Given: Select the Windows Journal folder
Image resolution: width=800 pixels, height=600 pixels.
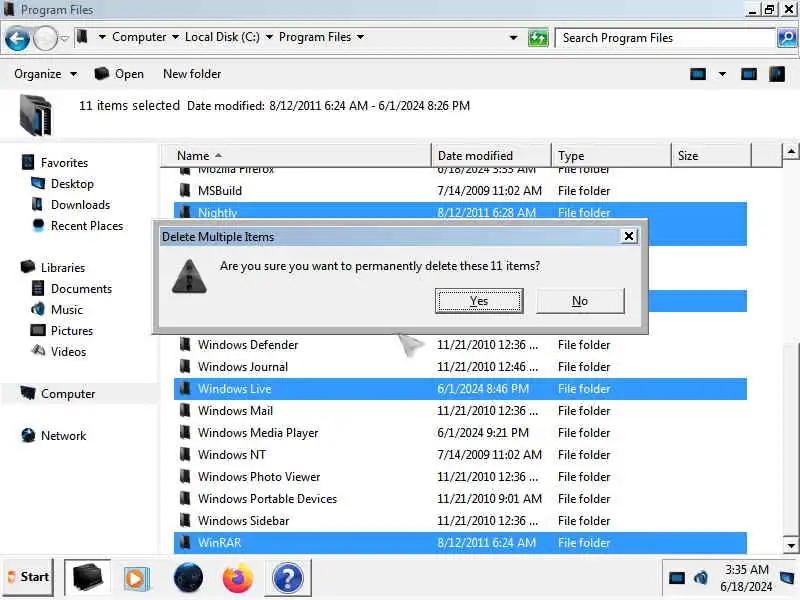Looking at the screenshot, I should coord(460,366).
